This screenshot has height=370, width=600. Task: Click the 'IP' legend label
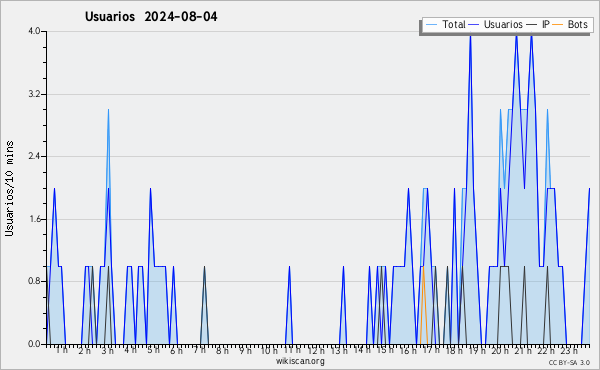tap(546, 24)
